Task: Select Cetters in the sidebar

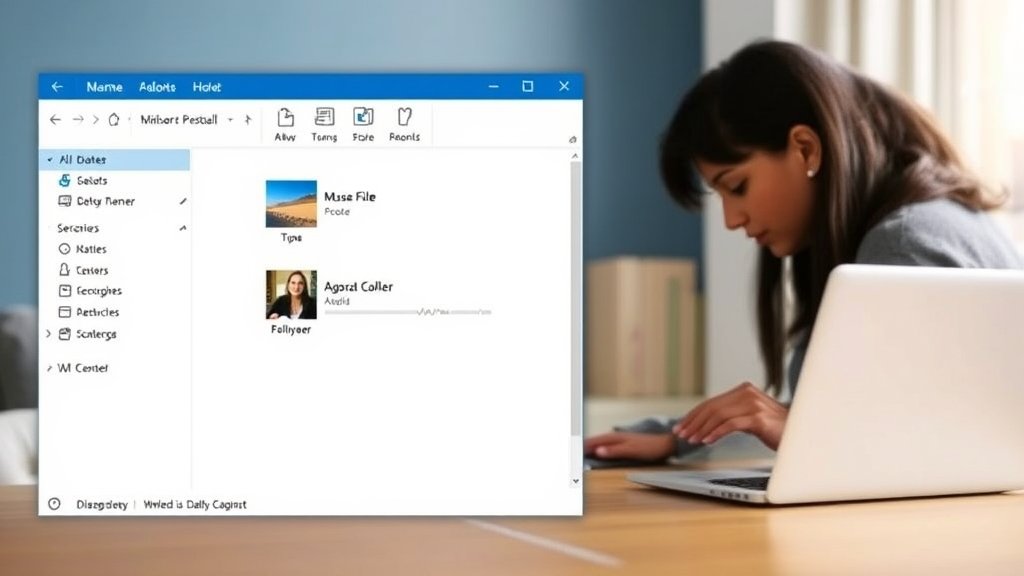Action: [x=92, y=270]
